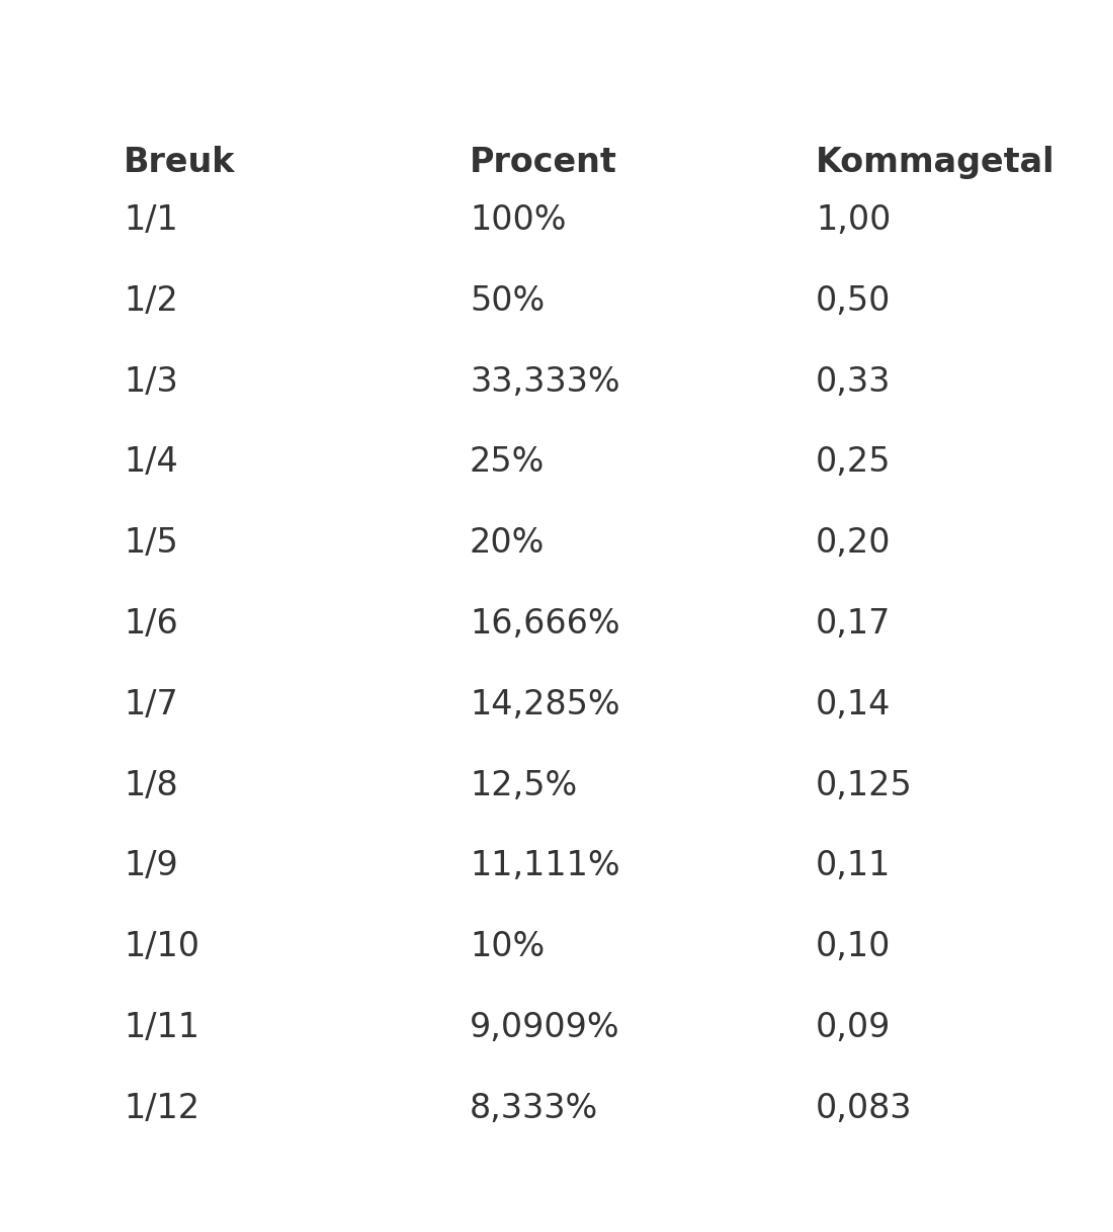Click the 0,20 decimal value
Image resolution: width=1113 pixels, height=1232 pixels.
pos(853,542)
